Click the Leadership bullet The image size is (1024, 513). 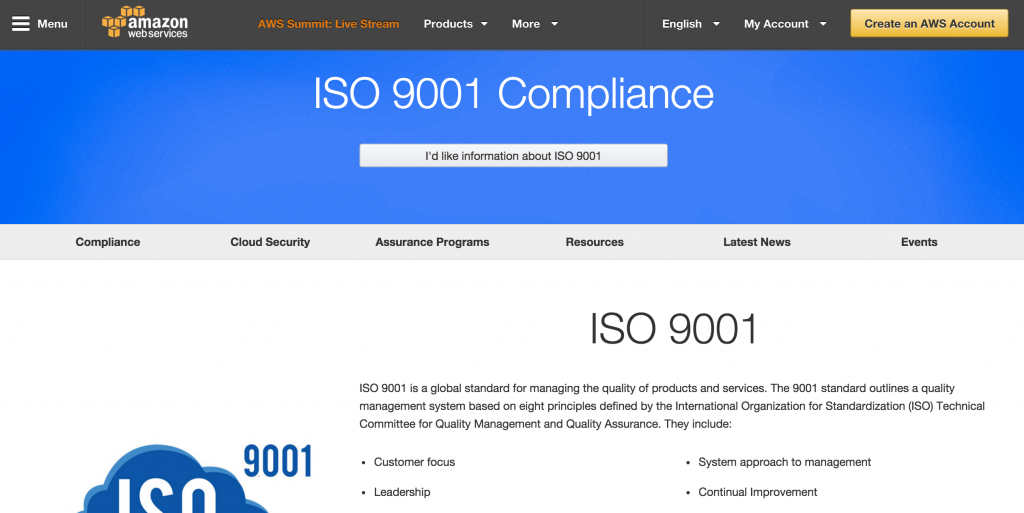pos(402,492)
